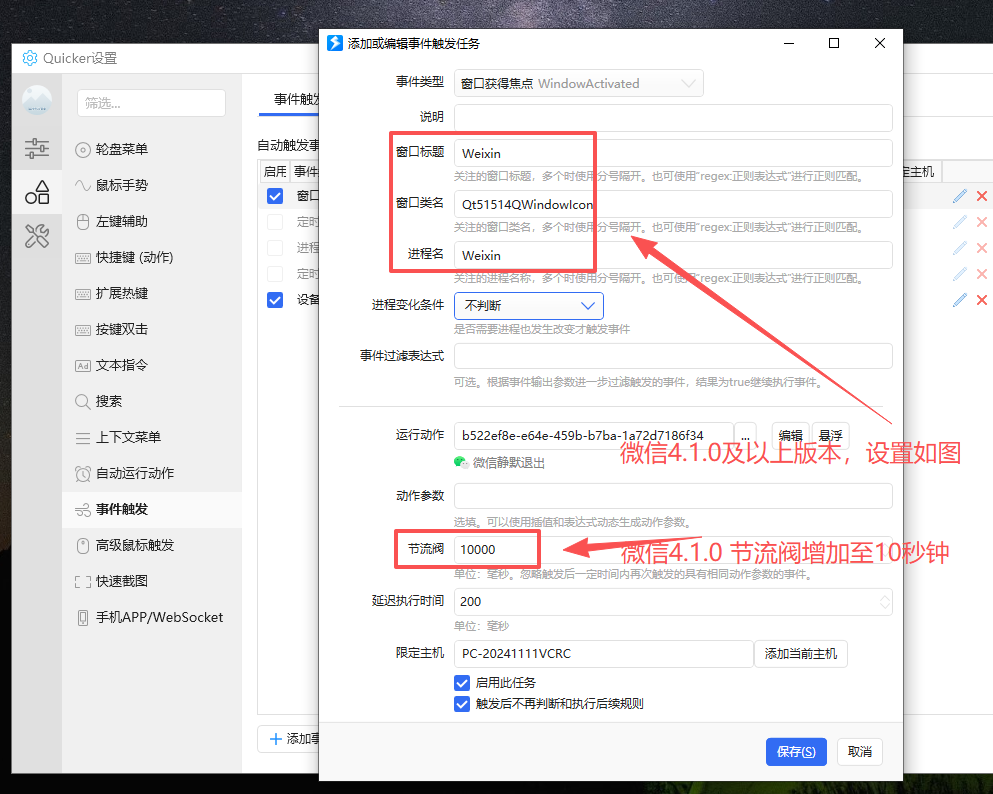Adjust the 延迟执行时间 spinner arrows
Viewport: 993px width, 794px height.
885,602
